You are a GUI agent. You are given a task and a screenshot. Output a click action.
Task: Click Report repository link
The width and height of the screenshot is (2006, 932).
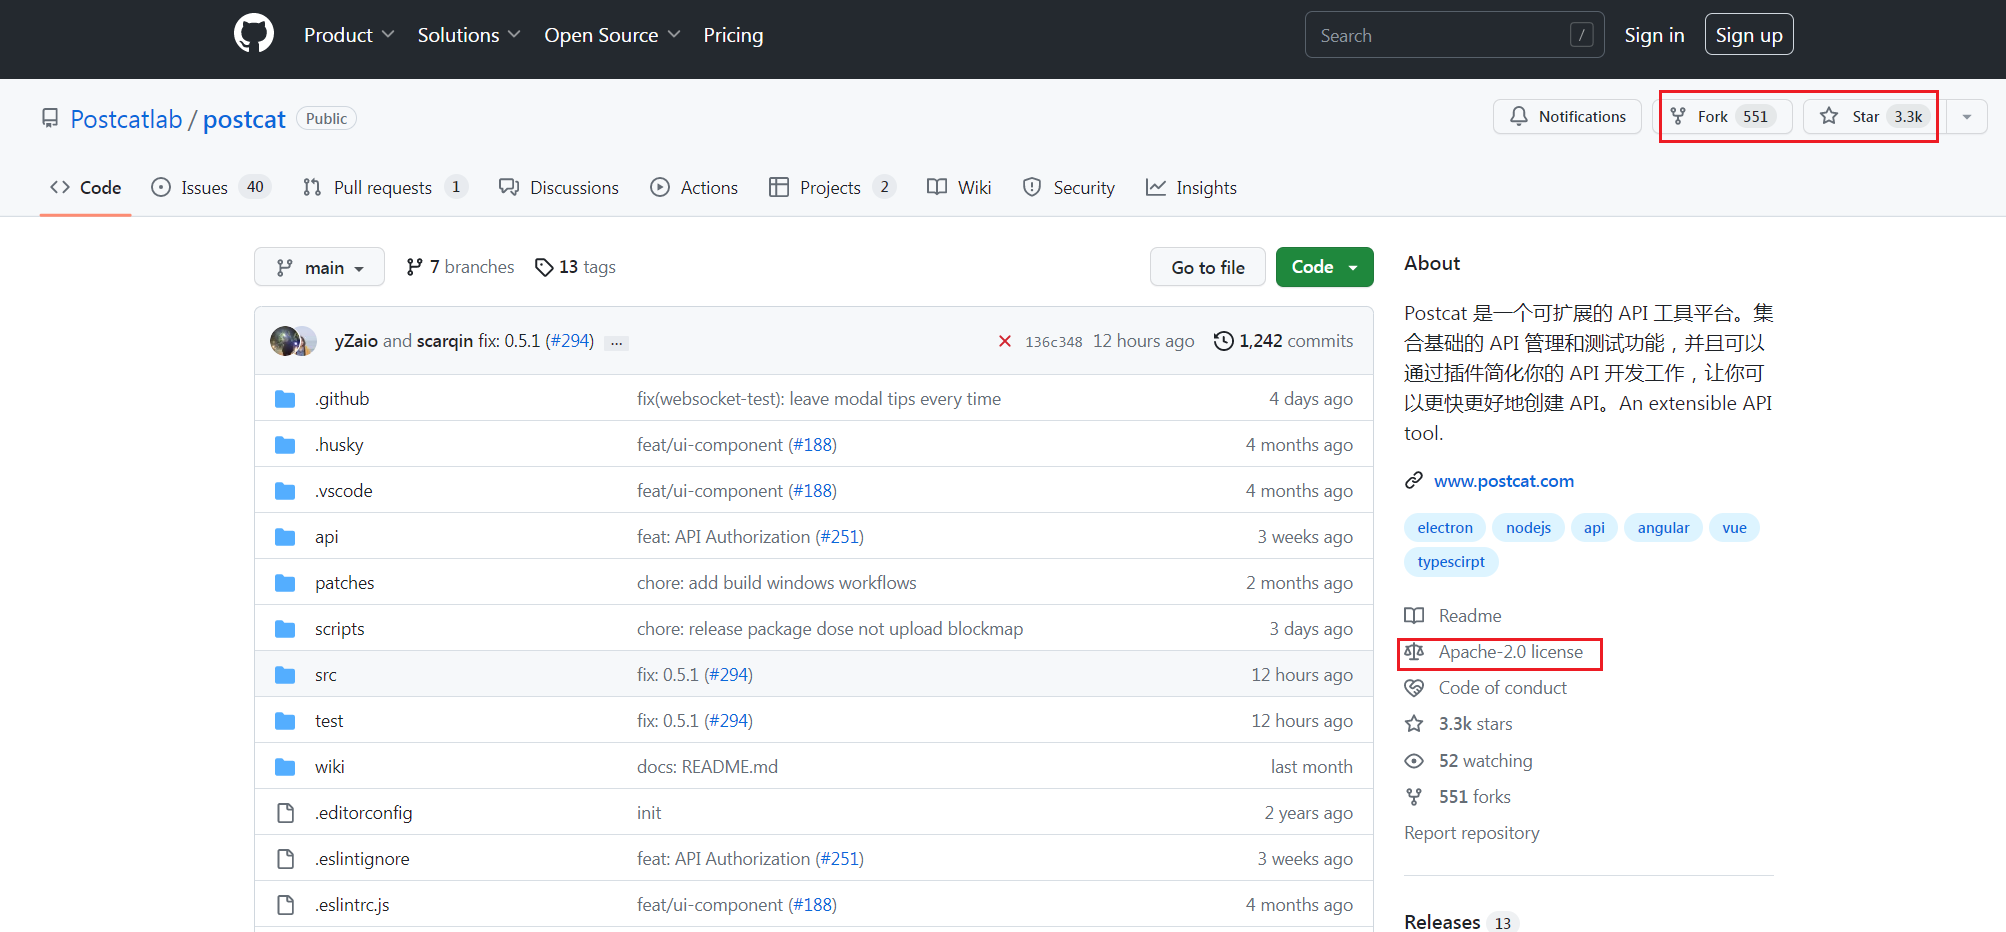[1471, 833]
